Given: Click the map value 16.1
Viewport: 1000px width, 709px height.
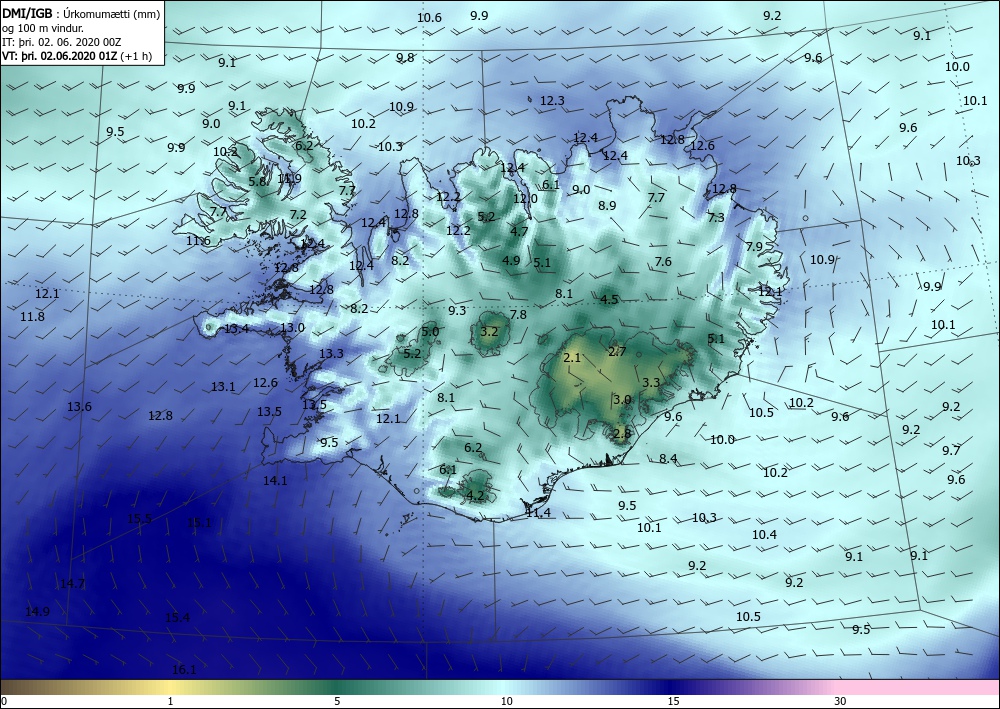Looking at the screenshot, I should pos(184,669).
